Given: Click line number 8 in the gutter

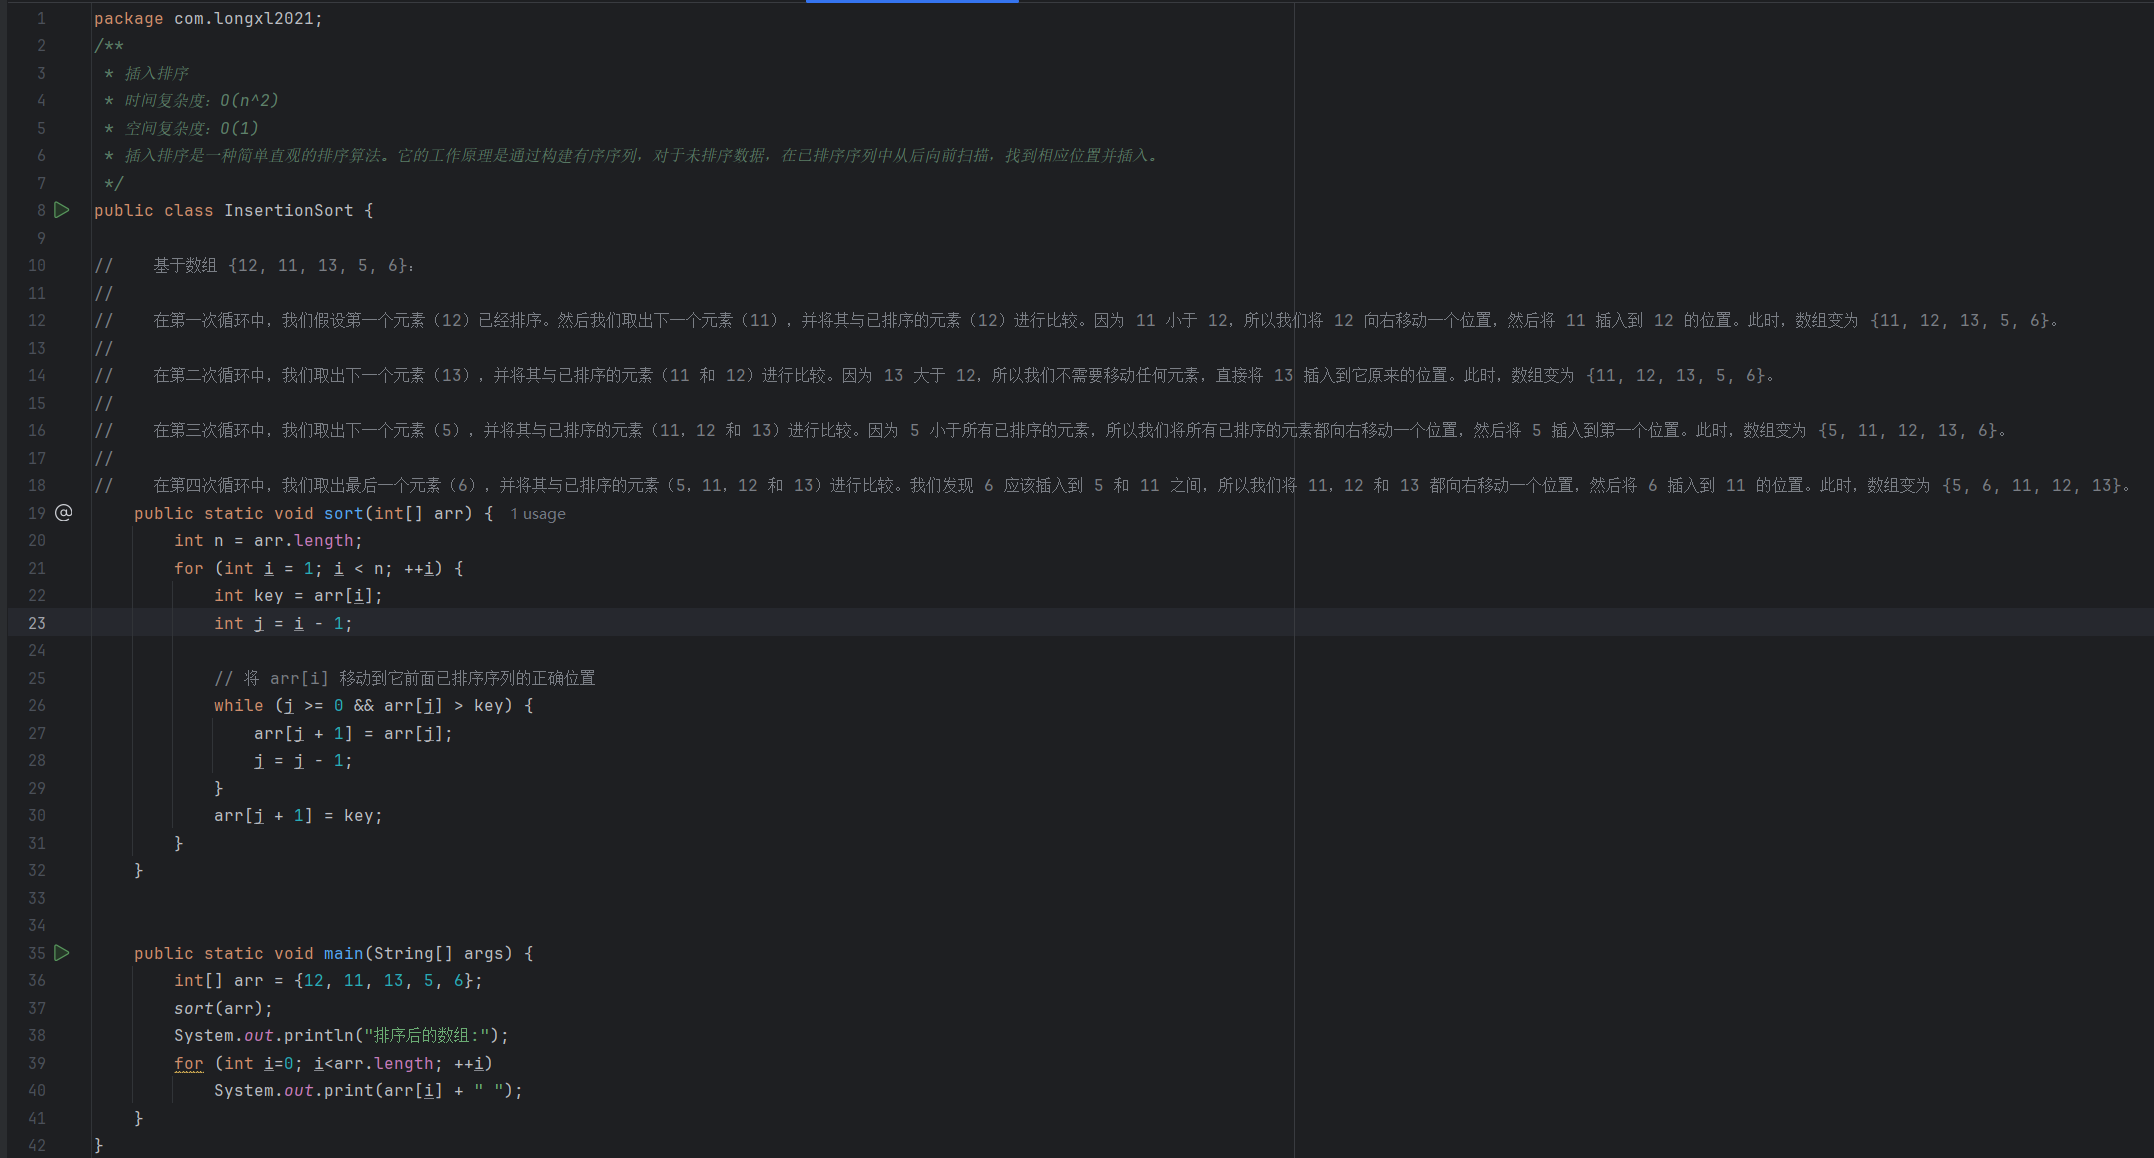Looking at the screenshot, I should (41, 211).
